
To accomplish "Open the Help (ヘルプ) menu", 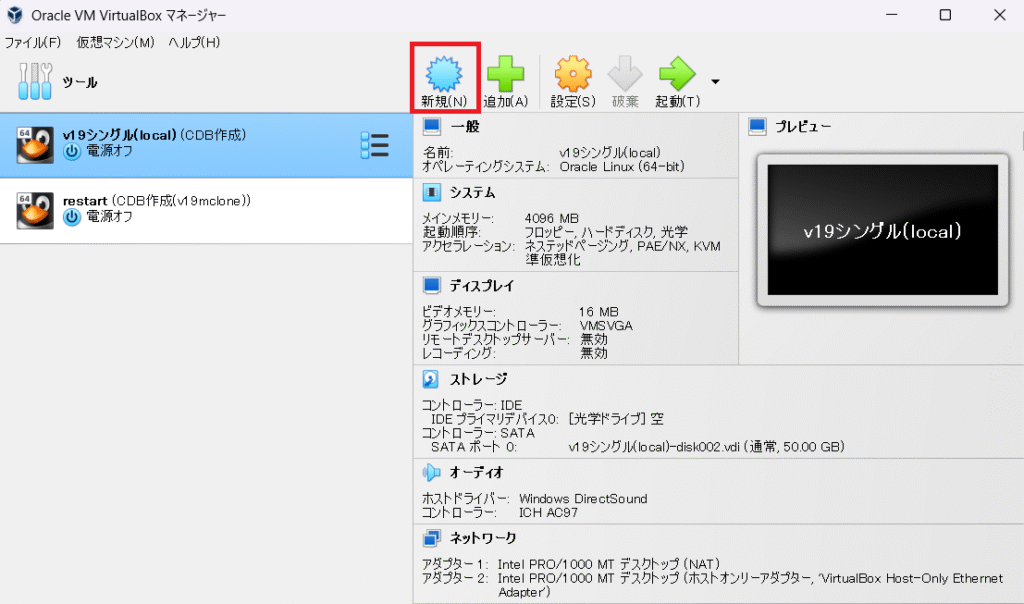I will tap(194, 42).
